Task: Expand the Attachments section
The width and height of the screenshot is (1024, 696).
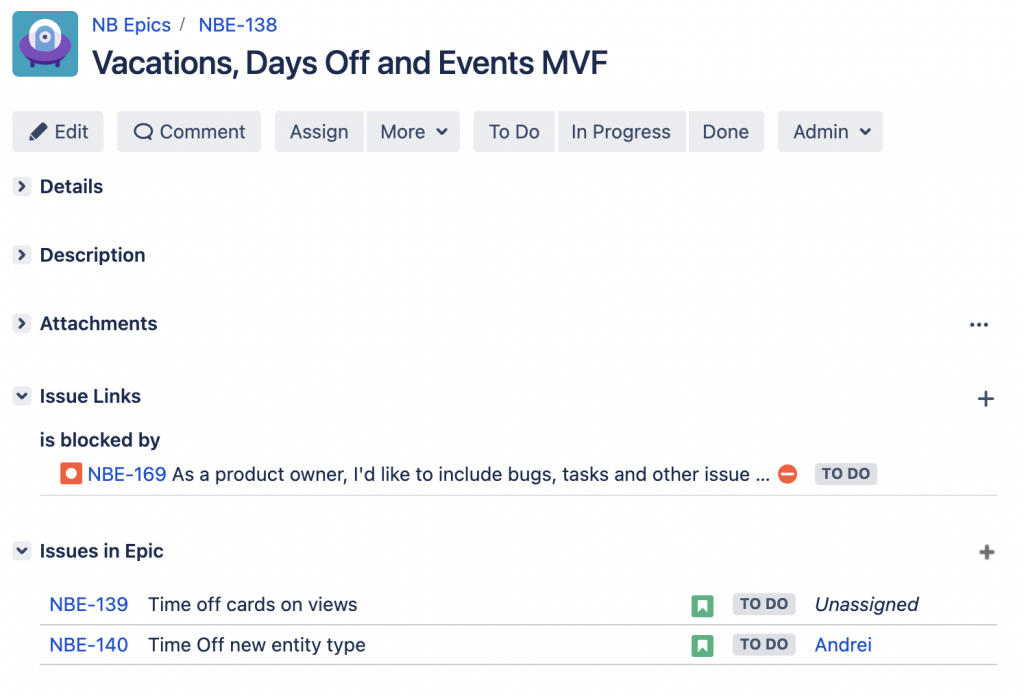Action: pyautogui.click(x=21, y=323)
